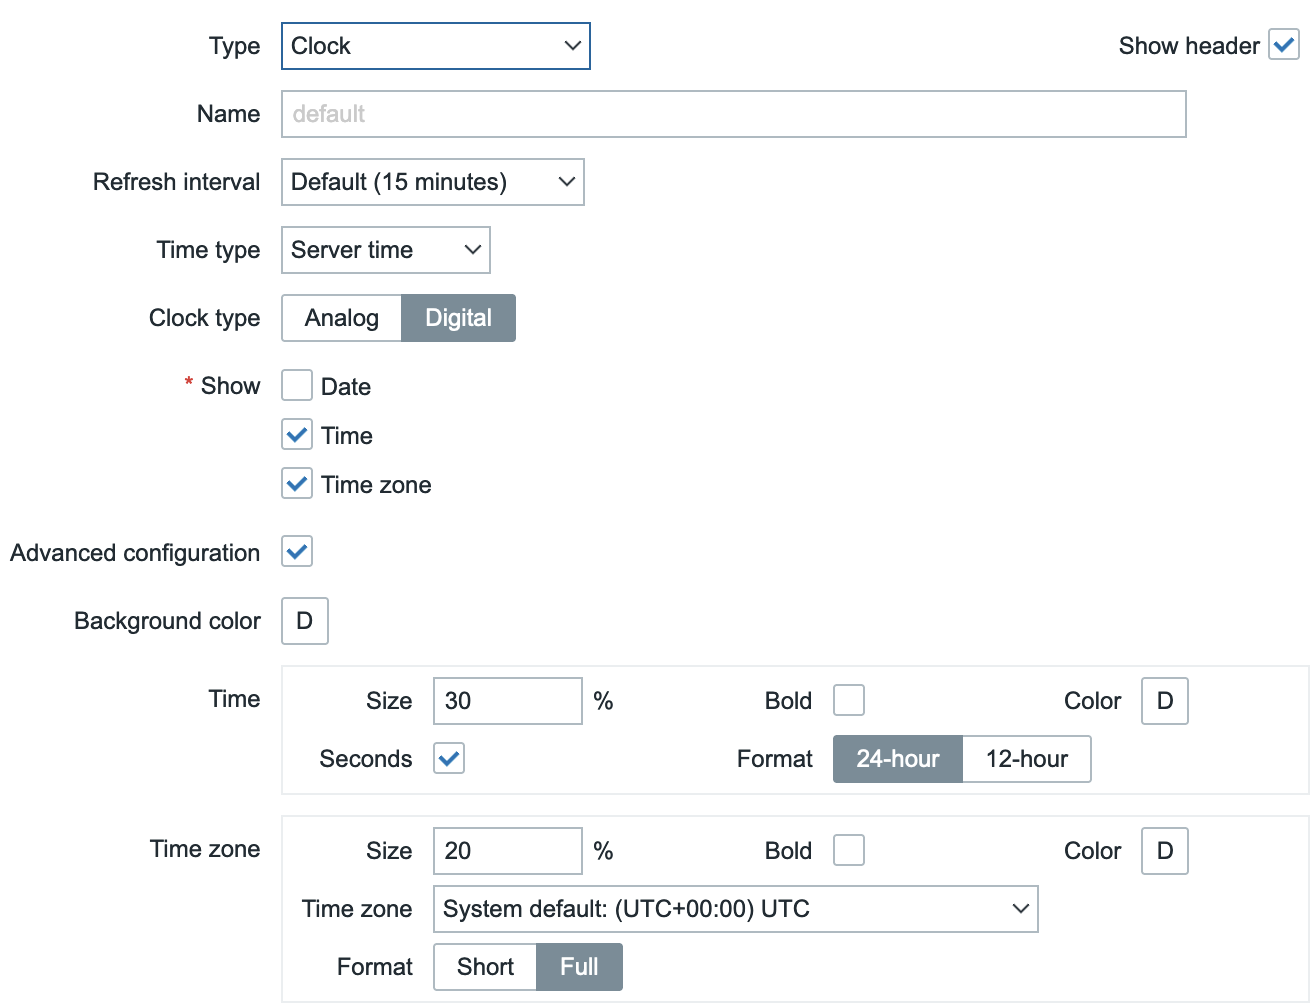Open the Background color picker
Image resolution: width=1310 pixels, height=1004 pixels.
[x=305, y=621]
